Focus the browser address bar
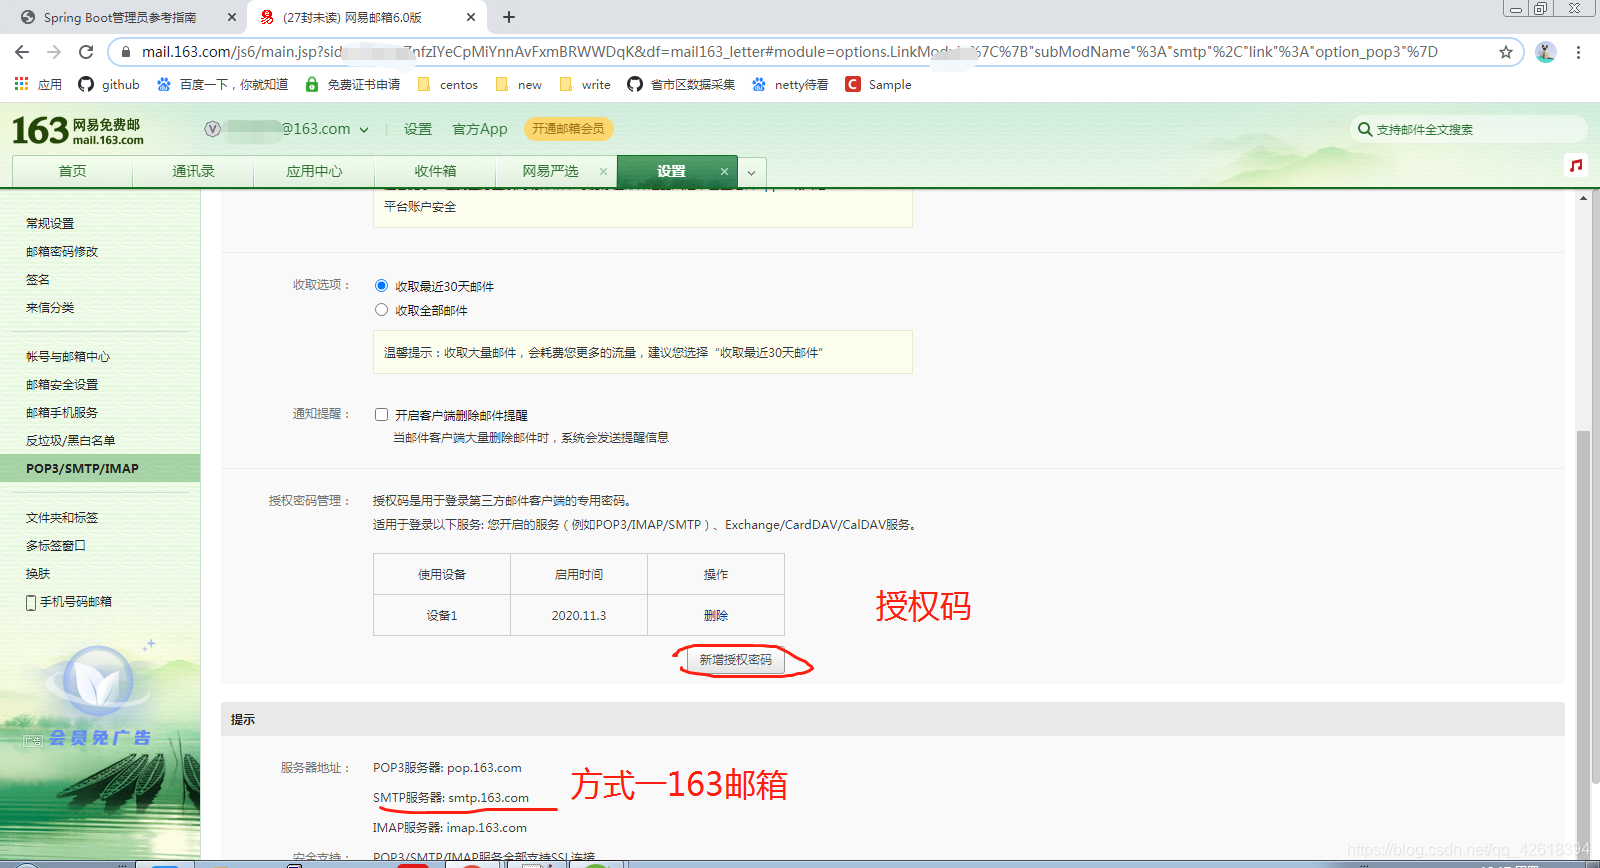 (x=790, y=52)
